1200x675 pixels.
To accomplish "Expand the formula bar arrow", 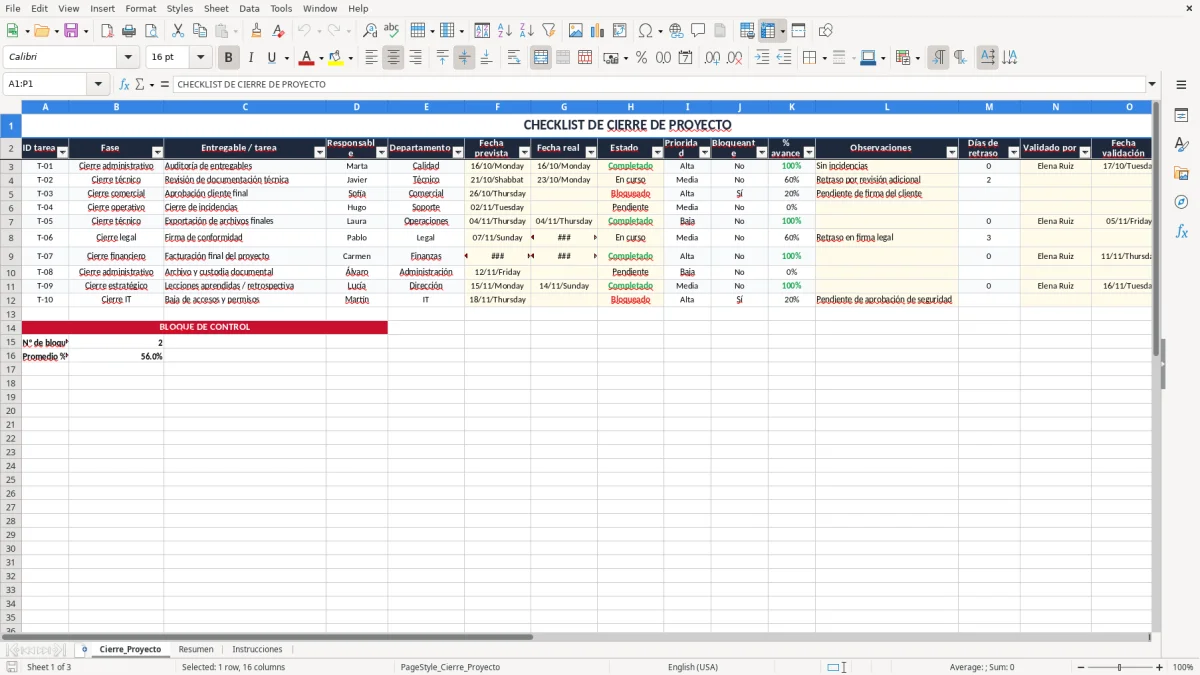I will point(1152,85).
